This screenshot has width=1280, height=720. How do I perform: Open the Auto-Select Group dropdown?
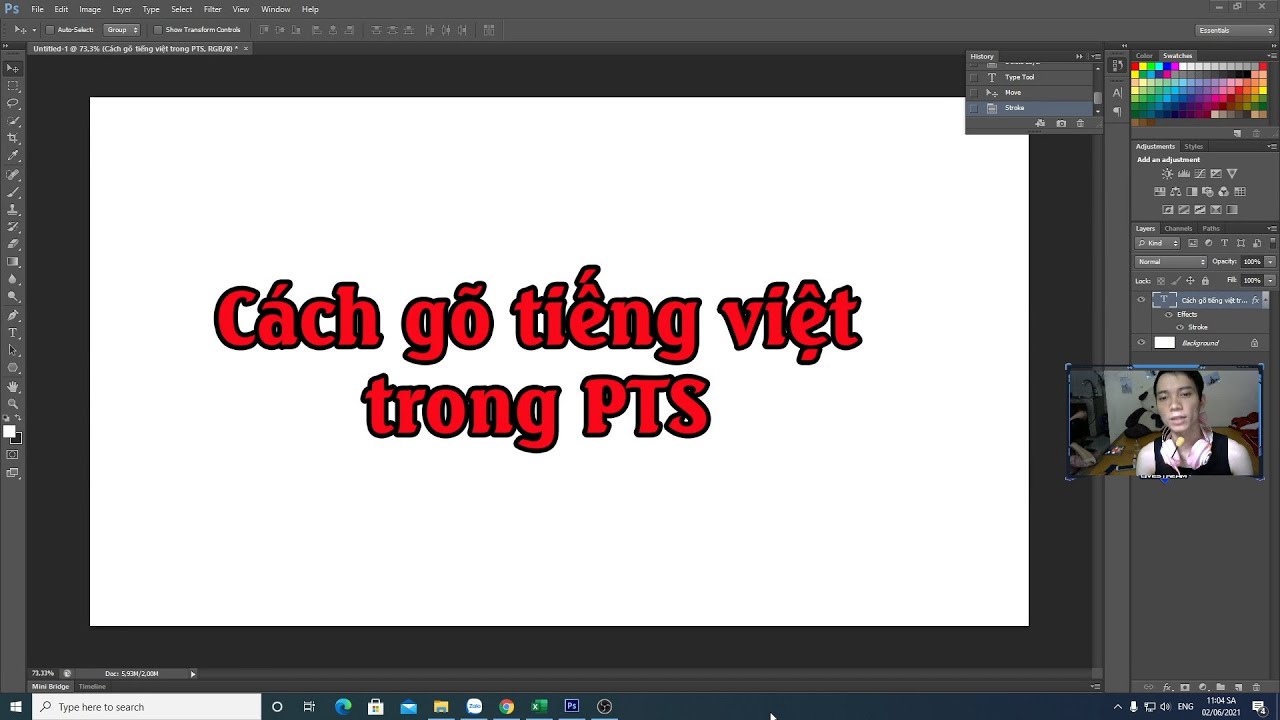122,30
